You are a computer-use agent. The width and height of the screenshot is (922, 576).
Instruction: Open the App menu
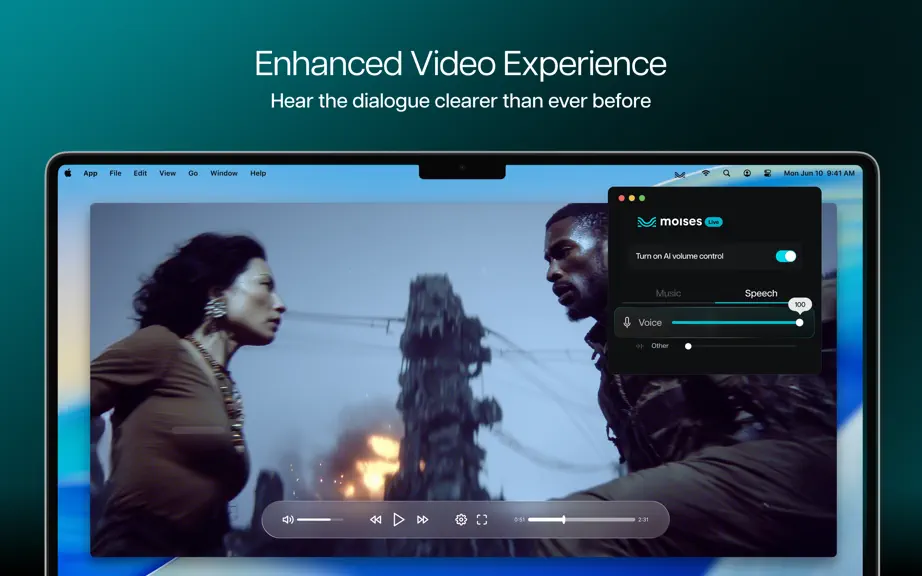[x=90, y=173]
